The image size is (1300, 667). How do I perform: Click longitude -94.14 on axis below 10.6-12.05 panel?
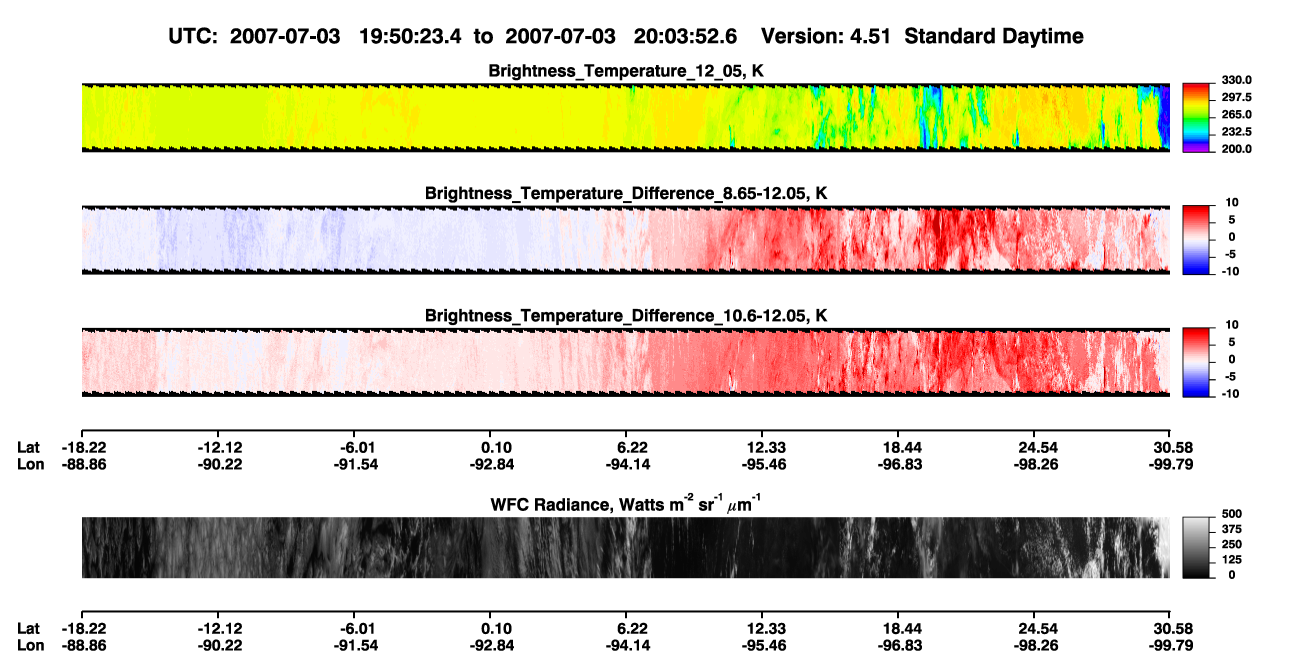click(626, 464)
